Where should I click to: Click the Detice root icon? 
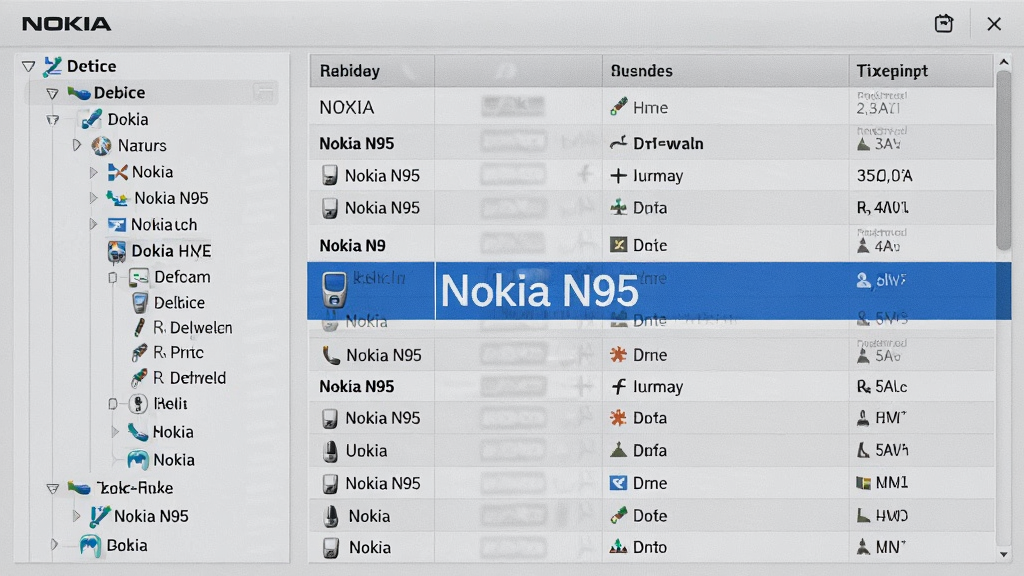pos(52,66)
